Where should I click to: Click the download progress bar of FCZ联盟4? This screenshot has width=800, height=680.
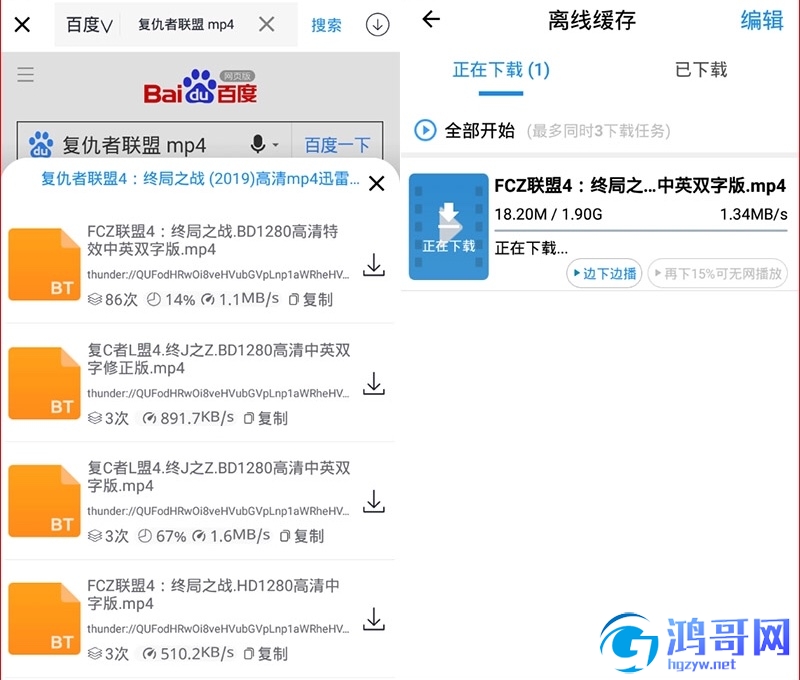click(641, 231)
